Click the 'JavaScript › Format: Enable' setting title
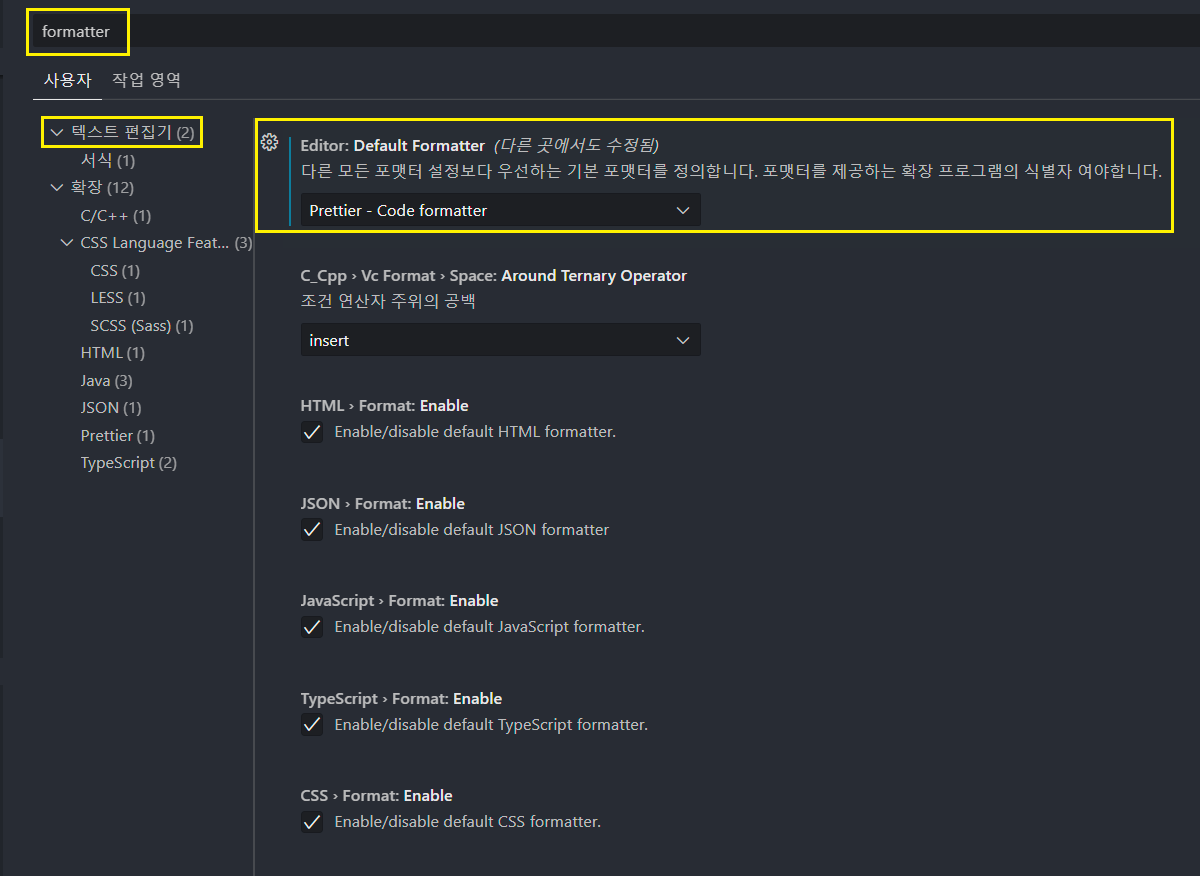The width and height of the screenshot is (1200, 876). click(399, 601)
